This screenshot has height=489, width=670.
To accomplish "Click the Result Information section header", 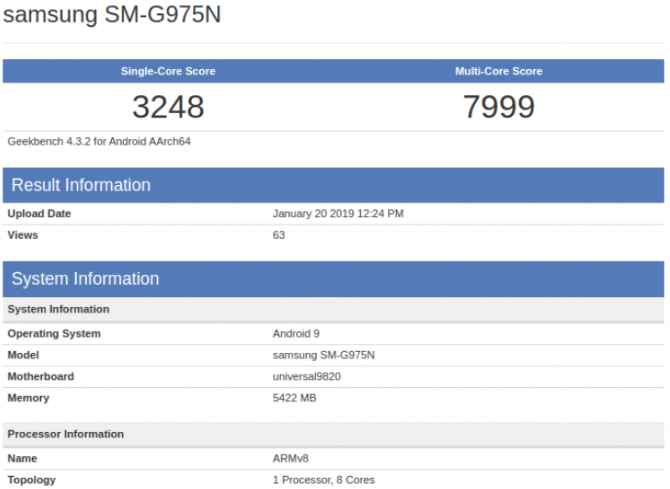I will click(333, 185).
